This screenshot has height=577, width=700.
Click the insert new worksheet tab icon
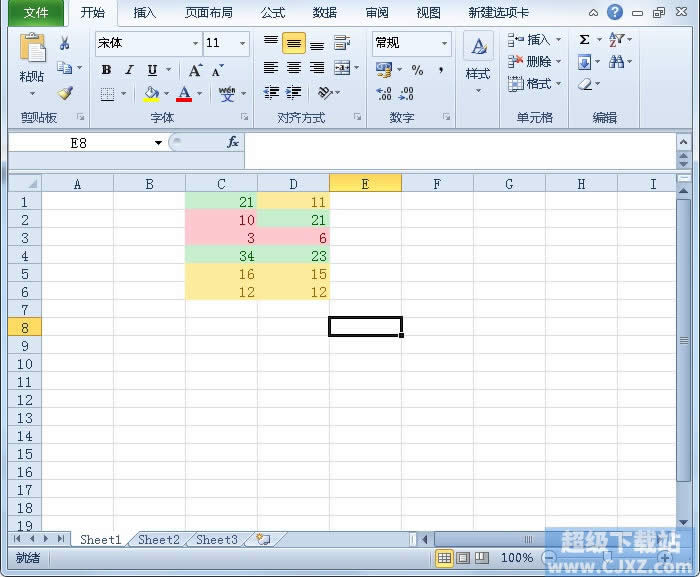coord(263,539)
